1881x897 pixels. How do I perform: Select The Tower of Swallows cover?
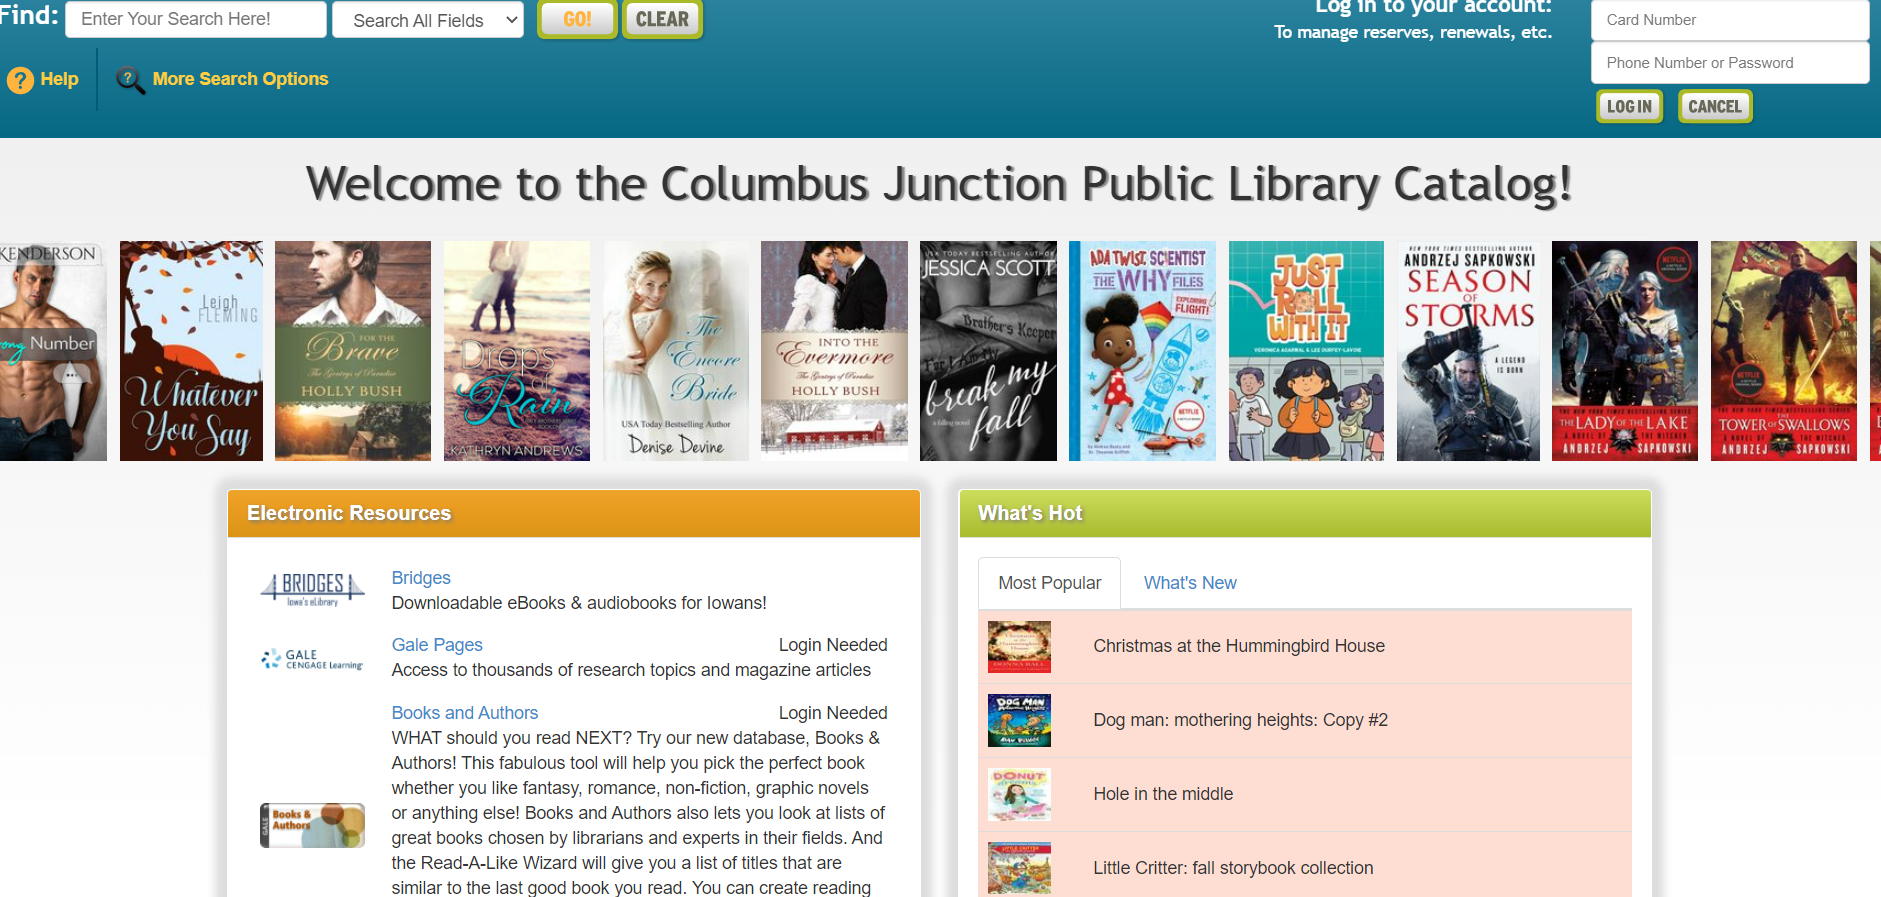(x=1784, y=351)
